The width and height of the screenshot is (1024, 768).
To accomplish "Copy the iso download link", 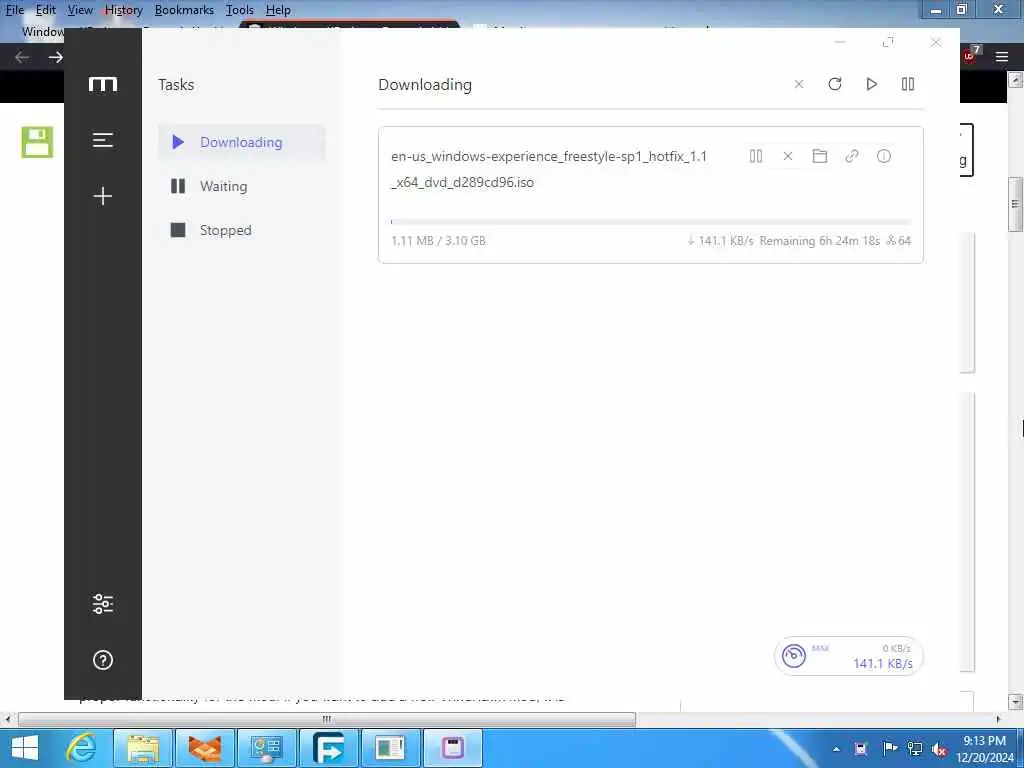I will (x=852, y=156).
